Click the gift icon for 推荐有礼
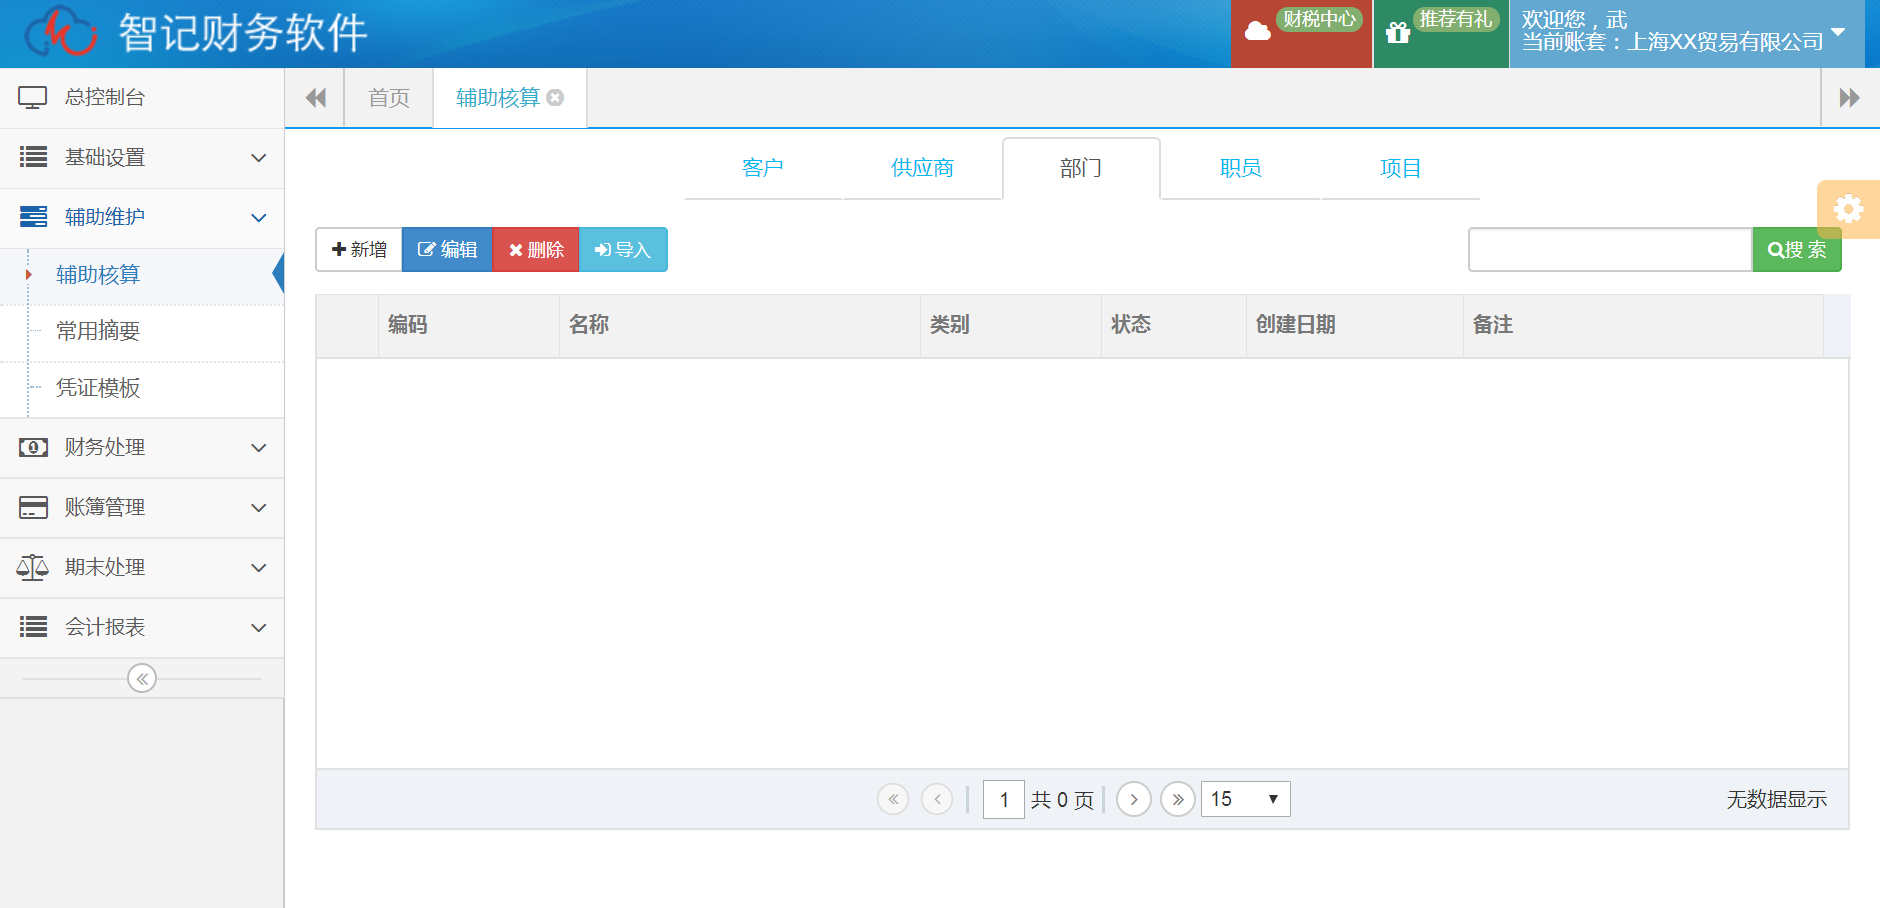Image resolution: width=1880 pixels, height=908 pixels. tap(1398, 33)
